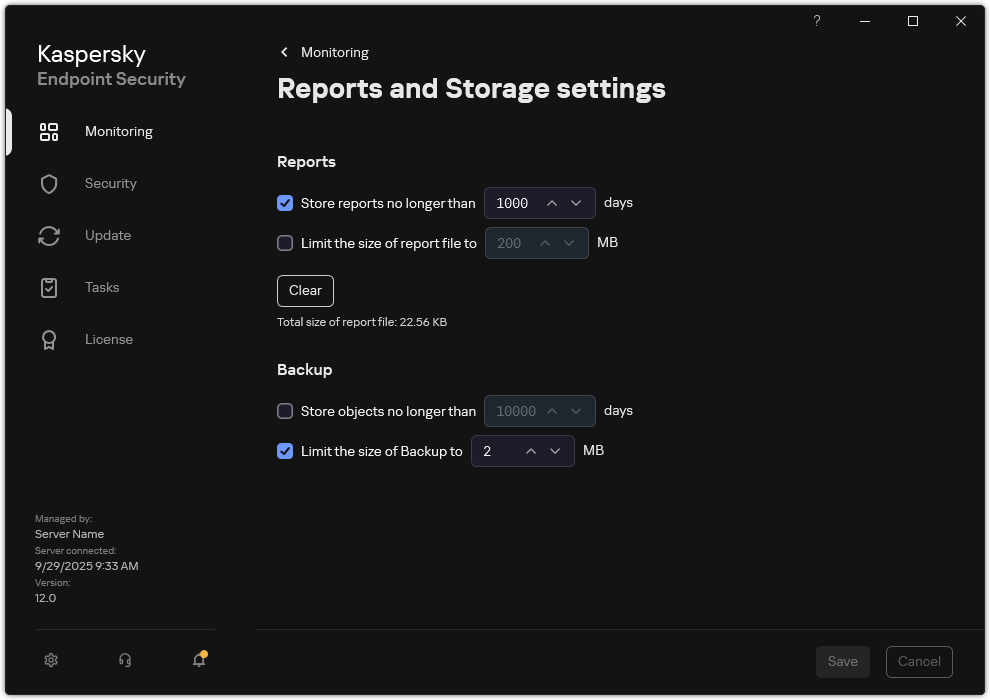Open the application settings gear

50,660
